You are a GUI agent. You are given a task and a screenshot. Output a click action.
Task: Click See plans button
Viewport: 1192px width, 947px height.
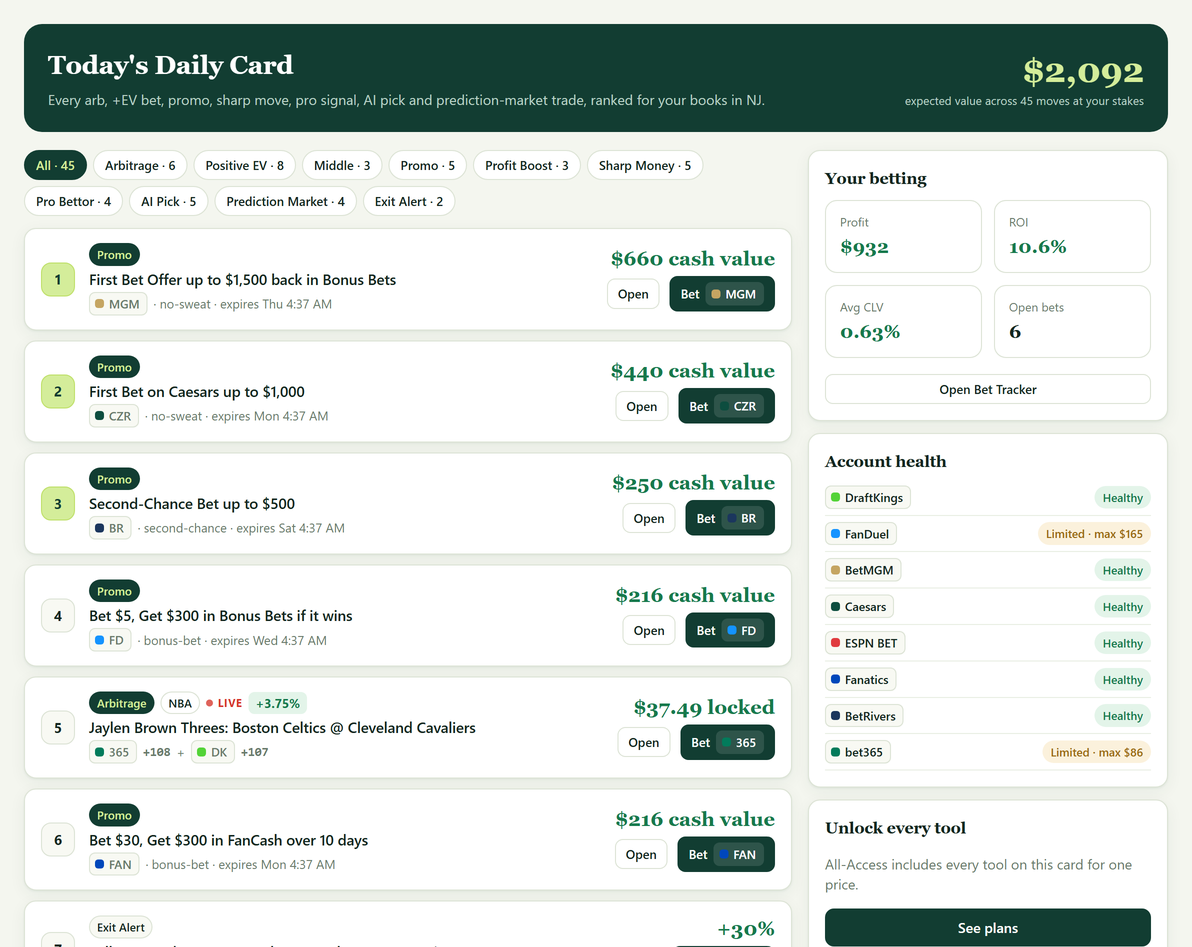click(988, 928)
